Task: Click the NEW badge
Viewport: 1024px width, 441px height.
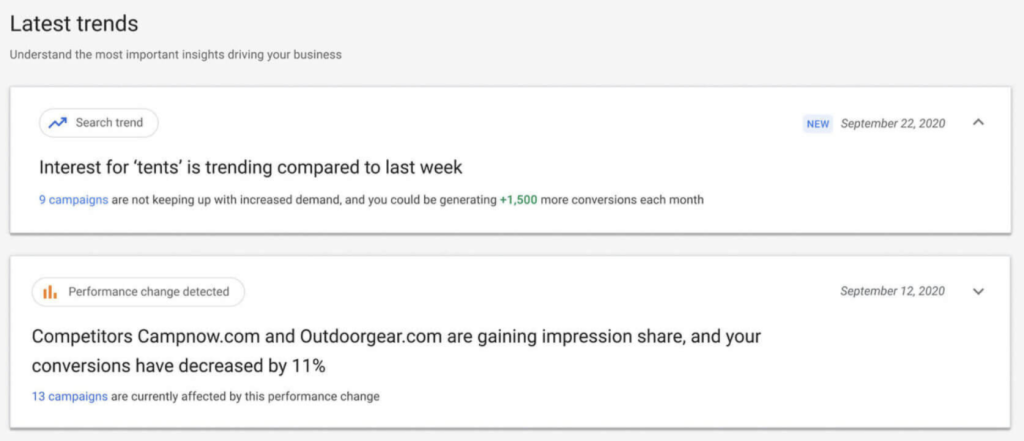Action: point(818,123)
